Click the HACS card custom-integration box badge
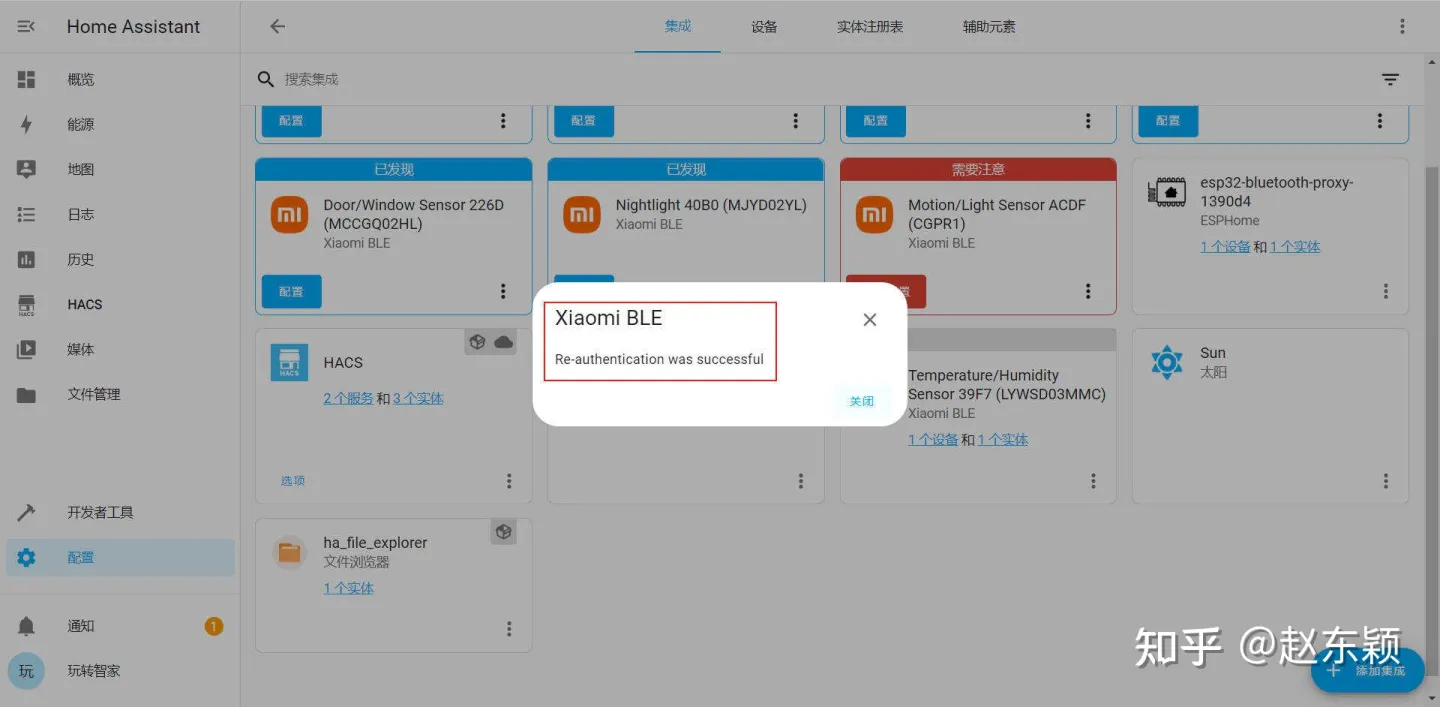This screenshot has height=707, width=1440. 478,342
